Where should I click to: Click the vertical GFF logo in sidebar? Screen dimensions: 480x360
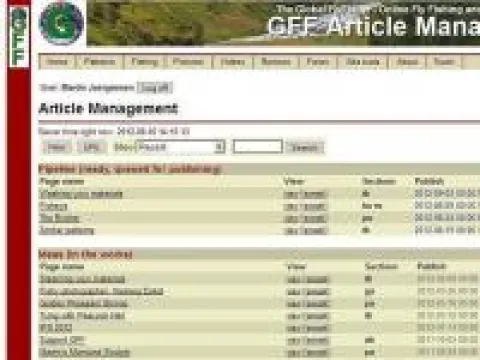pyautogui.click(x=19, y=37)
